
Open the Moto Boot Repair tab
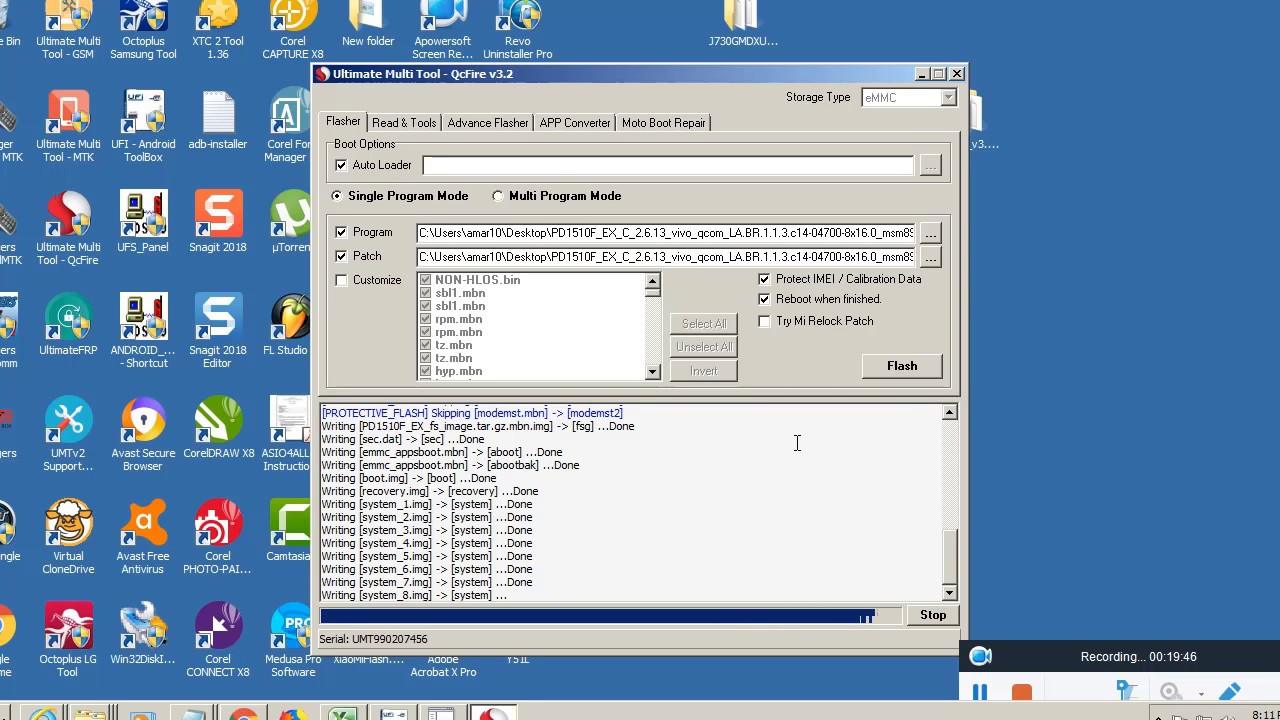coord(664,123)
